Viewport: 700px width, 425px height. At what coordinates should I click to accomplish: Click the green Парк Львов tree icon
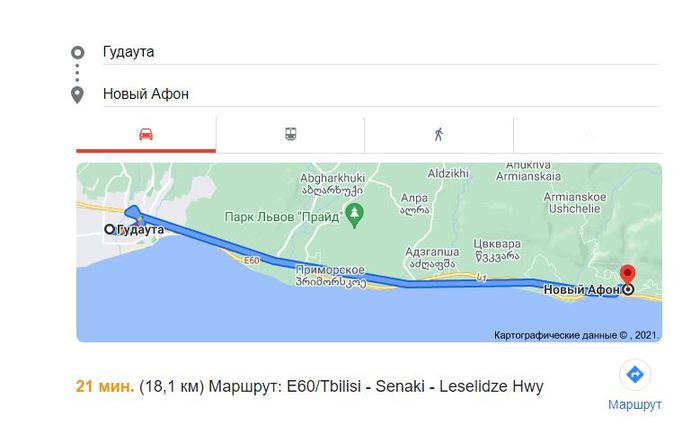(x=352, y=213)
